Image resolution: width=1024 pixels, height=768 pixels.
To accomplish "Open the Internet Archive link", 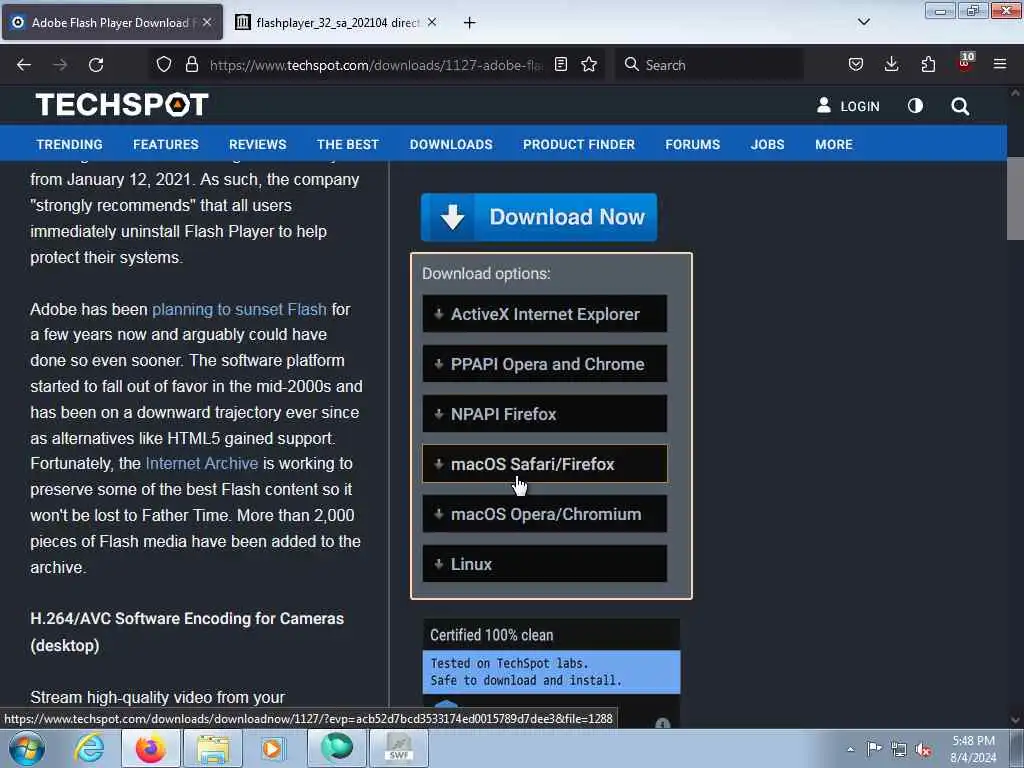I will [202, 463].
